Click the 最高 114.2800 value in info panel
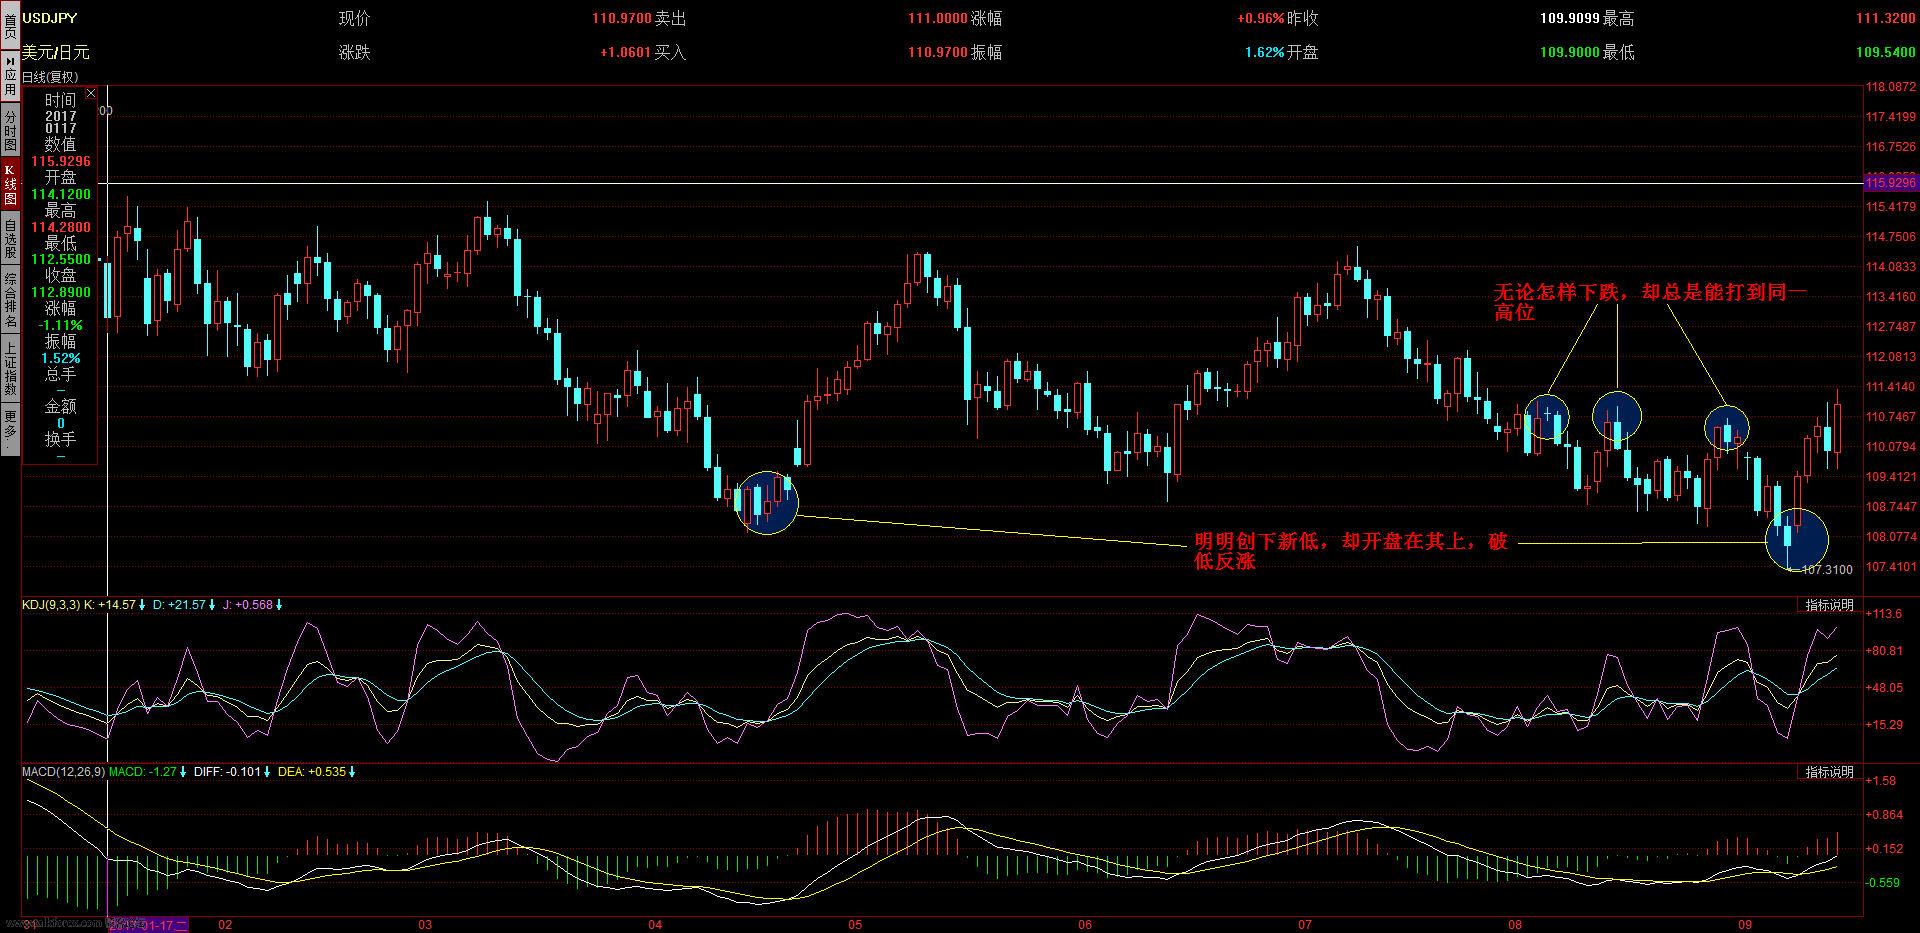 click(x=60, y=227)
